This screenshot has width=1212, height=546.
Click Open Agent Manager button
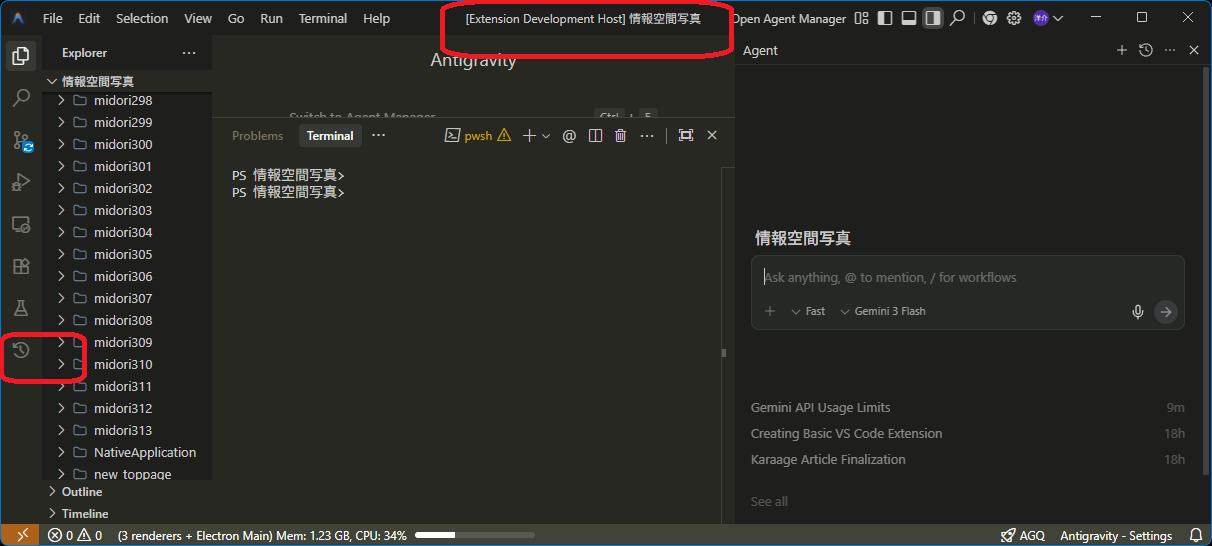[789, 18]
